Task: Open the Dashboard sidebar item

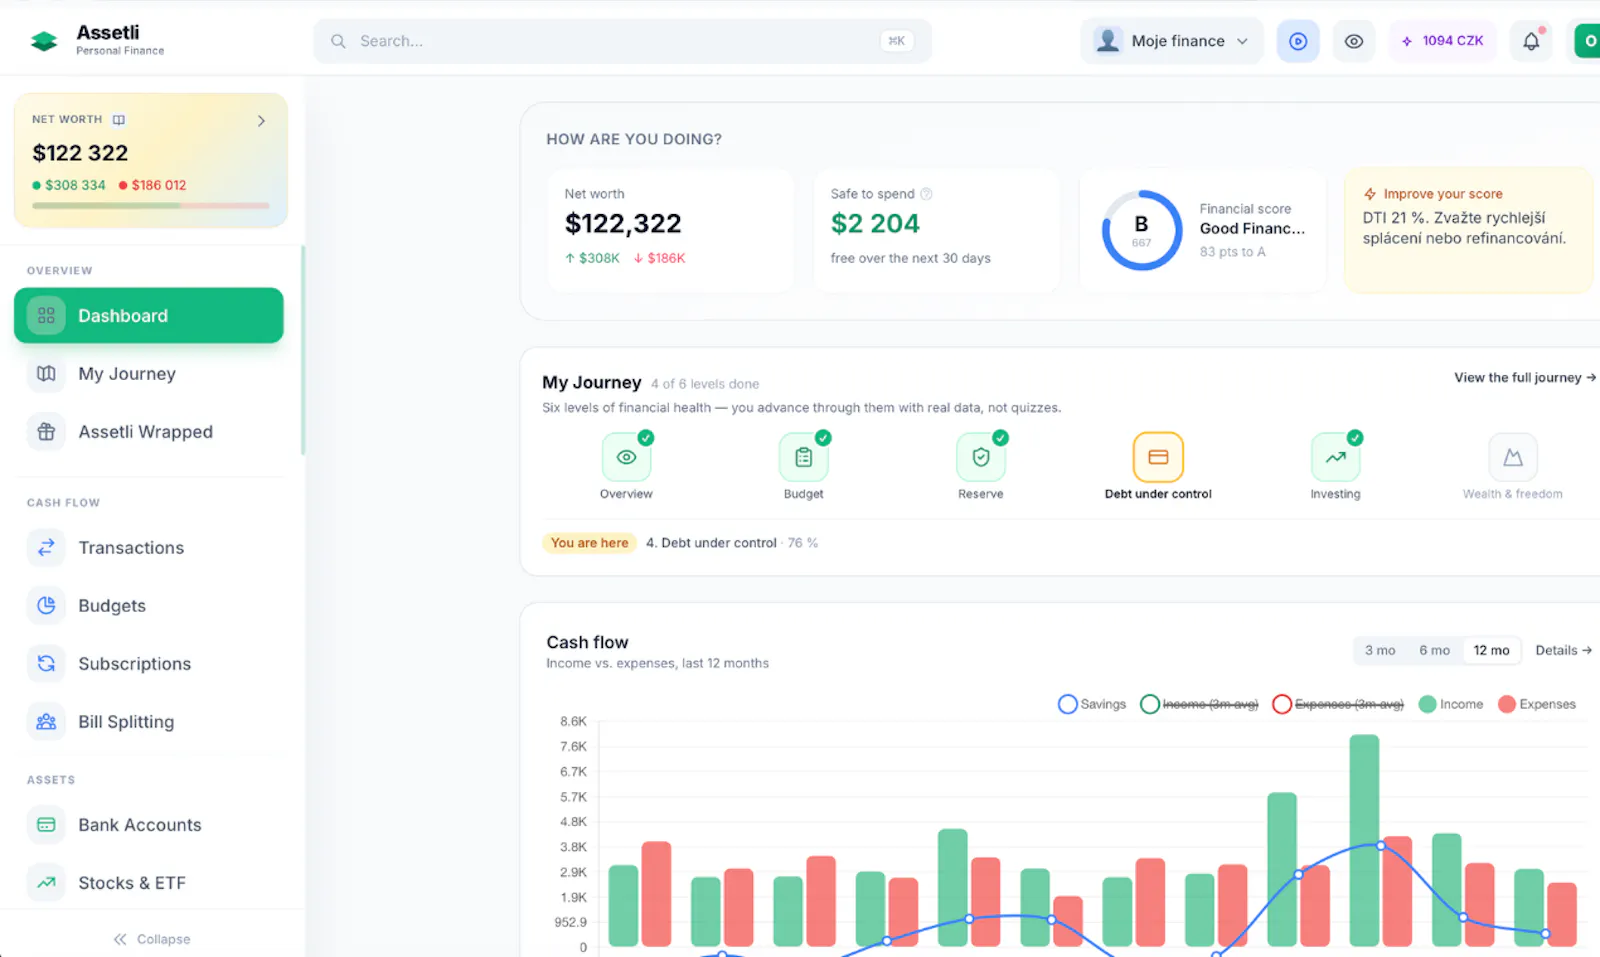Action: coord(149,316)
